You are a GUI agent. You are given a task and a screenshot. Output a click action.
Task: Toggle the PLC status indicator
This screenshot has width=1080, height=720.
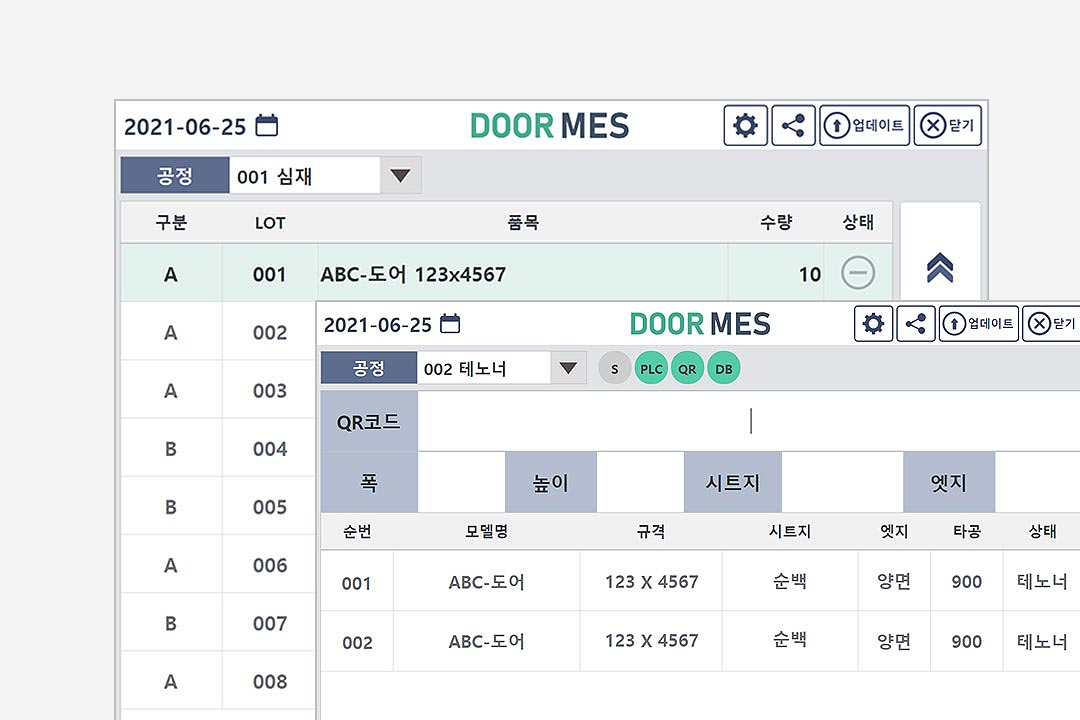651,369
